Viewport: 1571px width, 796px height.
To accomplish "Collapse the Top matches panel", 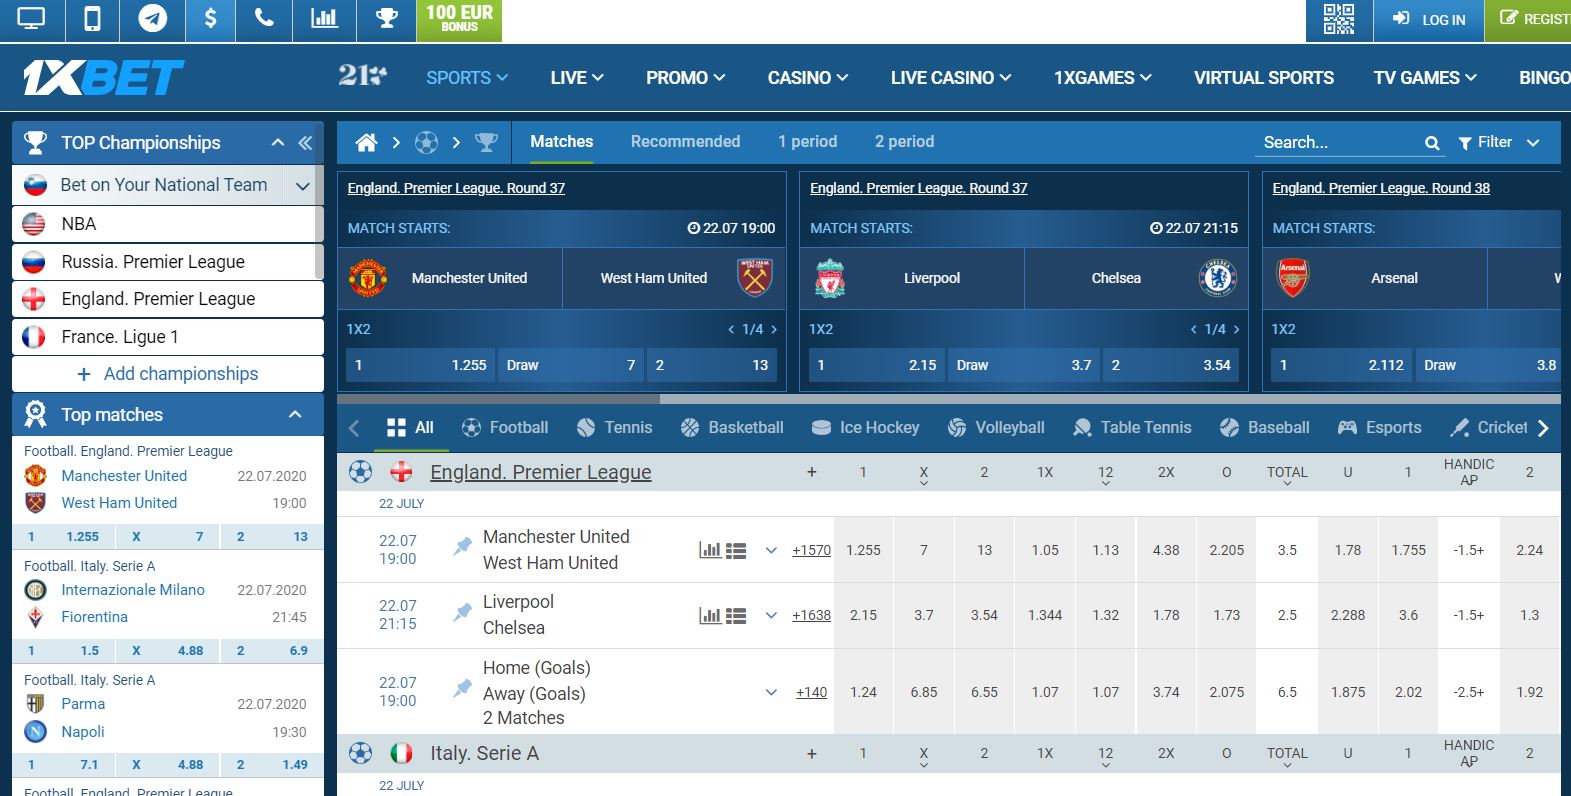I will pos(295,414).
